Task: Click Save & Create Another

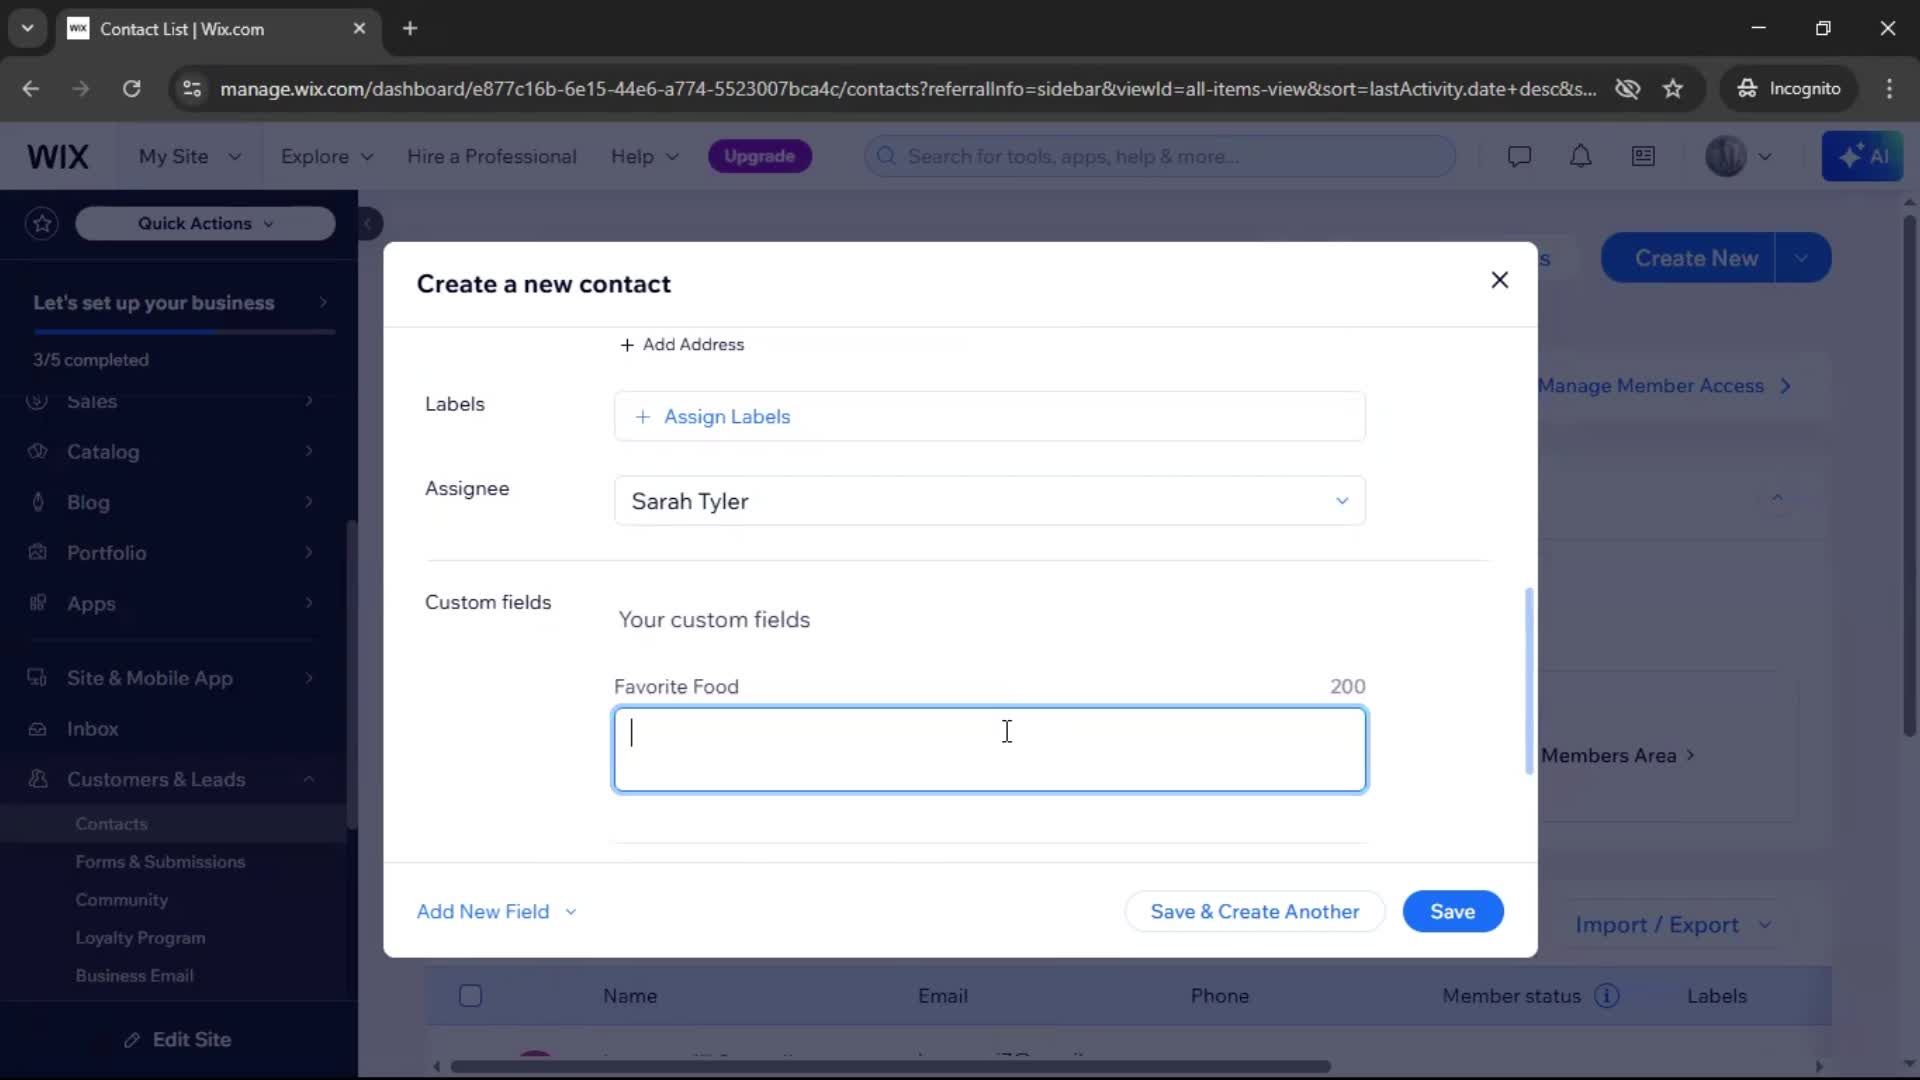Action: tap(1254, 912)
